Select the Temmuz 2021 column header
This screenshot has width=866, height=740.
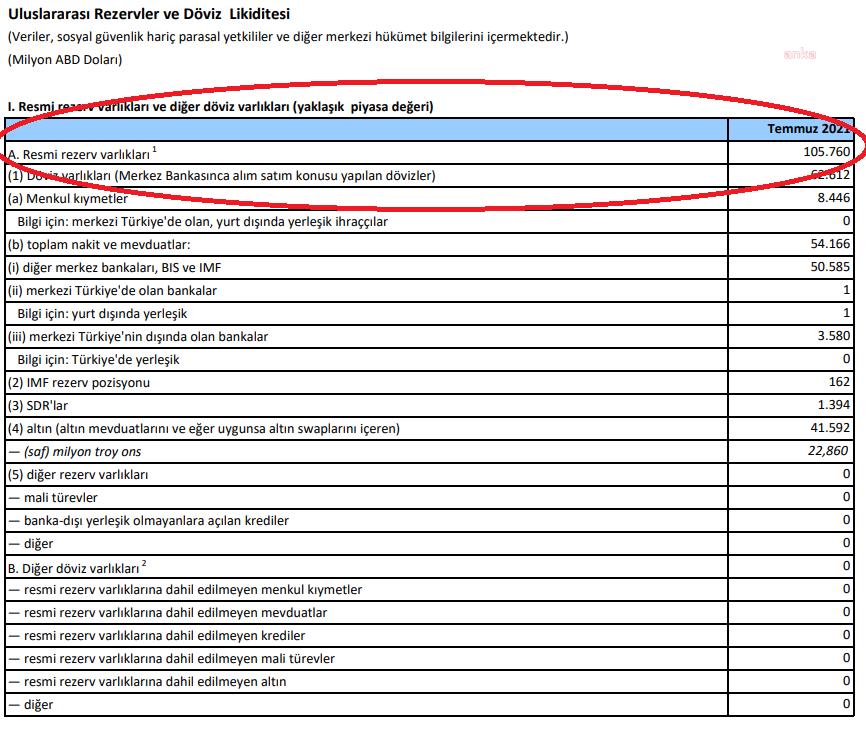click(808, 129)
